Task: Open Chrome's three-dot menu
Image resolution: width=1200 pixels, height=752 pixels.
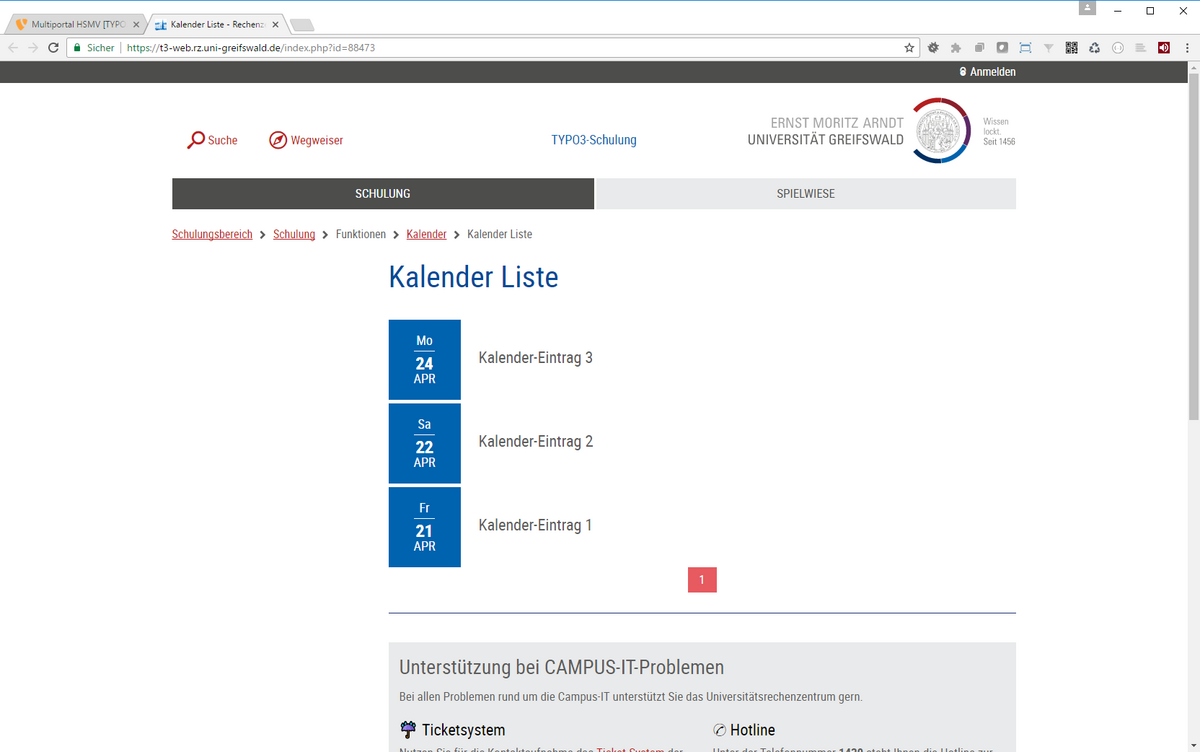Action: tap(1187, 47)
